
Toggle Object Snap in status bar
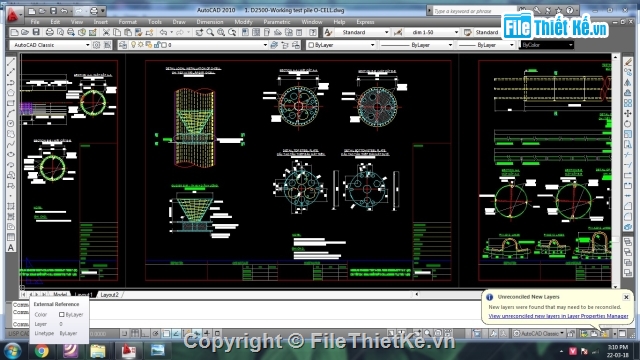pos(166,333)
